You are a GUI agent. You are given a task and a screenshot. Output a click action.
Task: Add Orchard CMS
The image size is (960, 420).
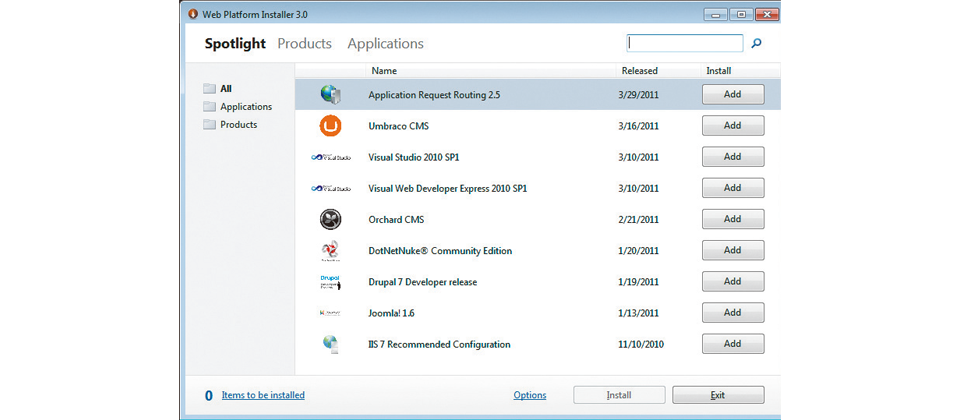point(733,219)
